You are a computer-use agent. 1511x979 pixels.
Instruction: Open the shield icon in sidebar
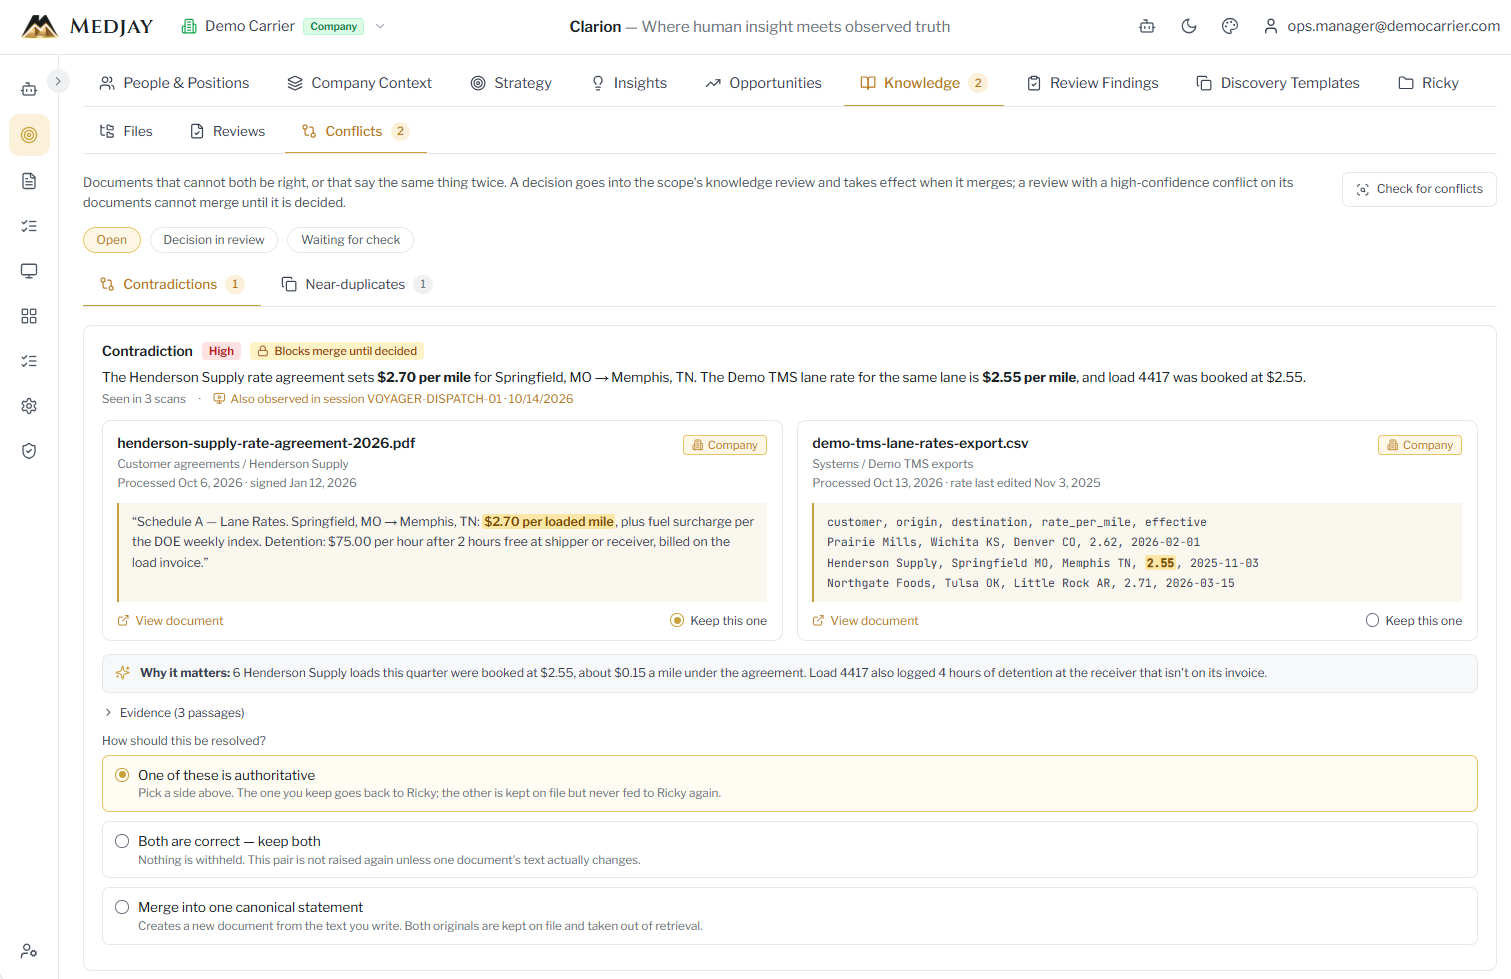tap(29, 451)
